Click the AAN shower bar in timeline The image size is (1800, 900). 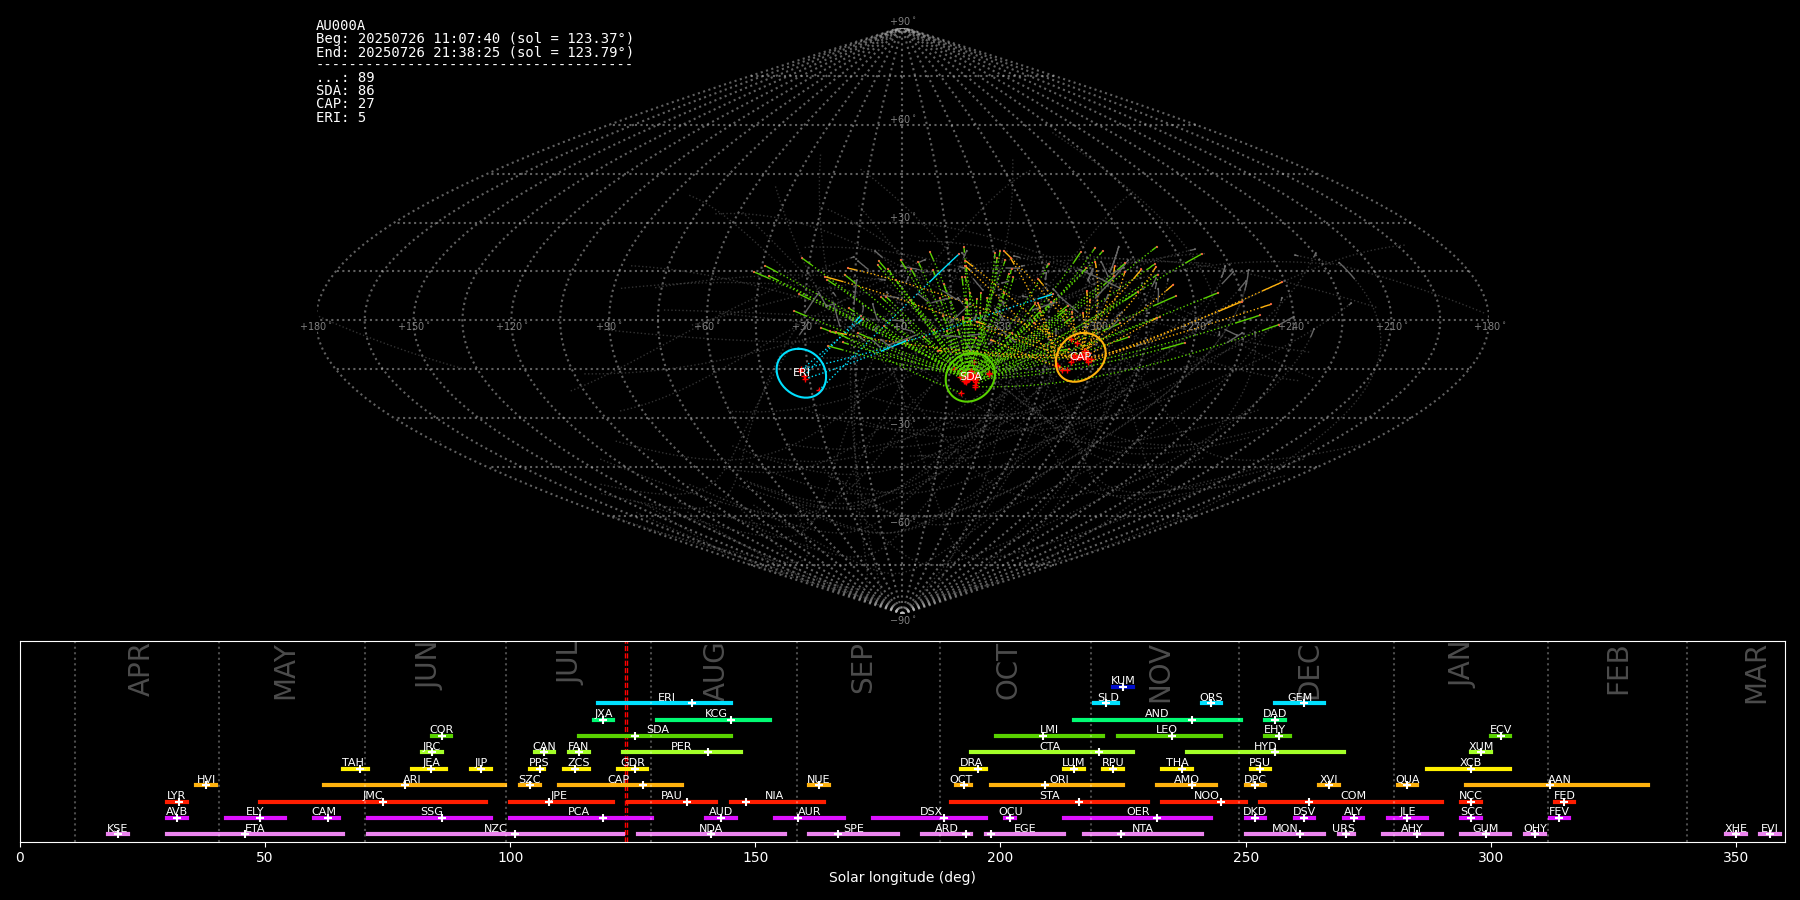tap(1557, 785)
